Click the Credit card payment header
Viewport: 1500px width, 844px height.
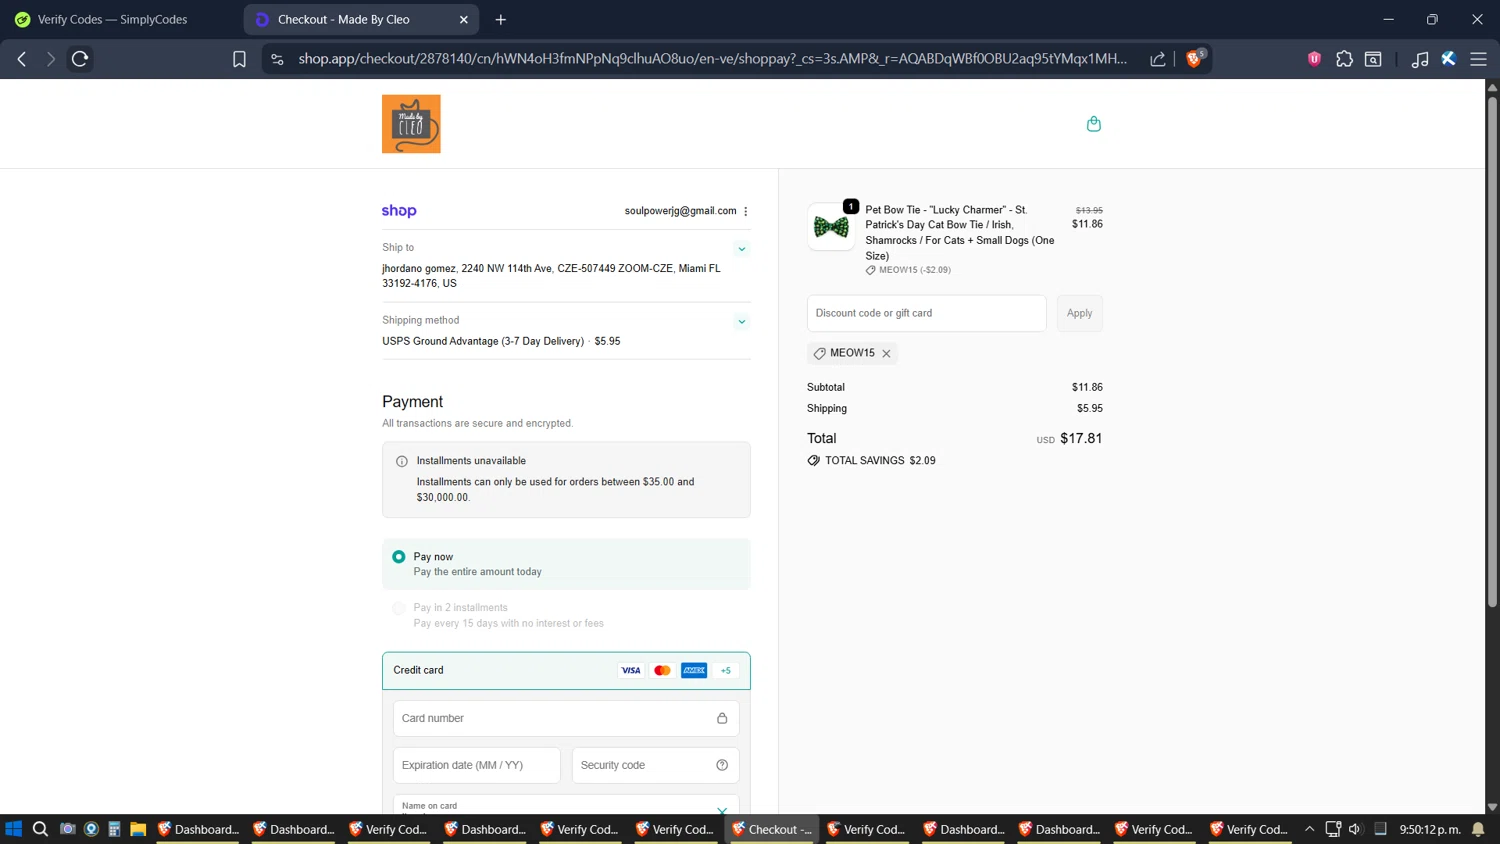(566, 671)
